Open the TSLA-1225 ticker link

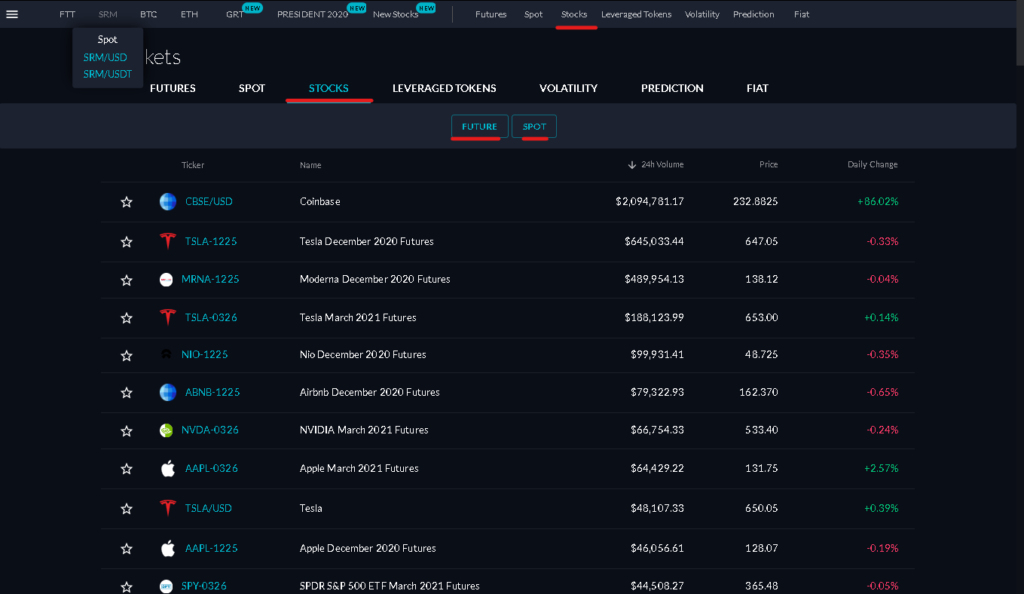tap(211, 242)
